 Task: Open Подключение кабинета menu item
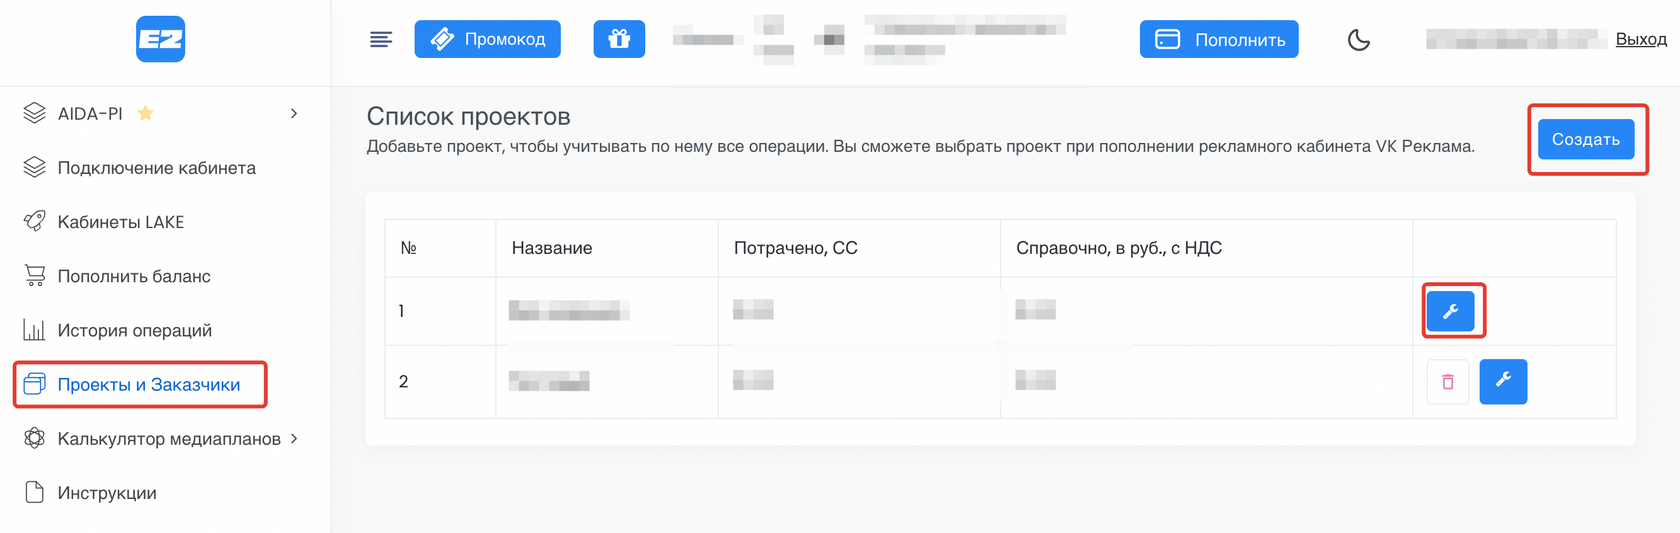[156, 168]
